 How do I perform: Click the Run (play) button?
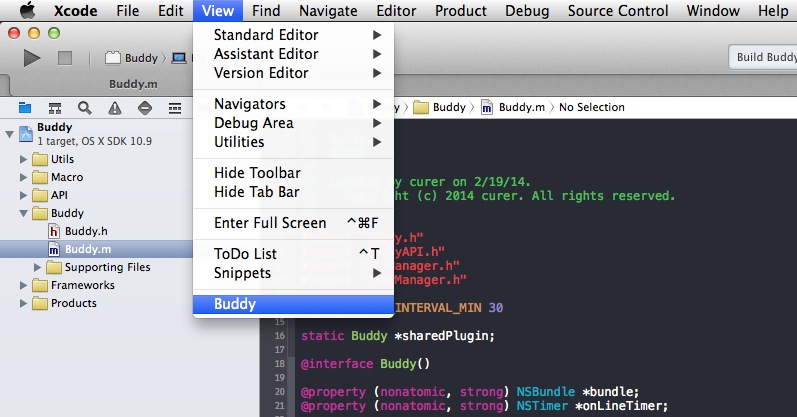coord(32,58)
